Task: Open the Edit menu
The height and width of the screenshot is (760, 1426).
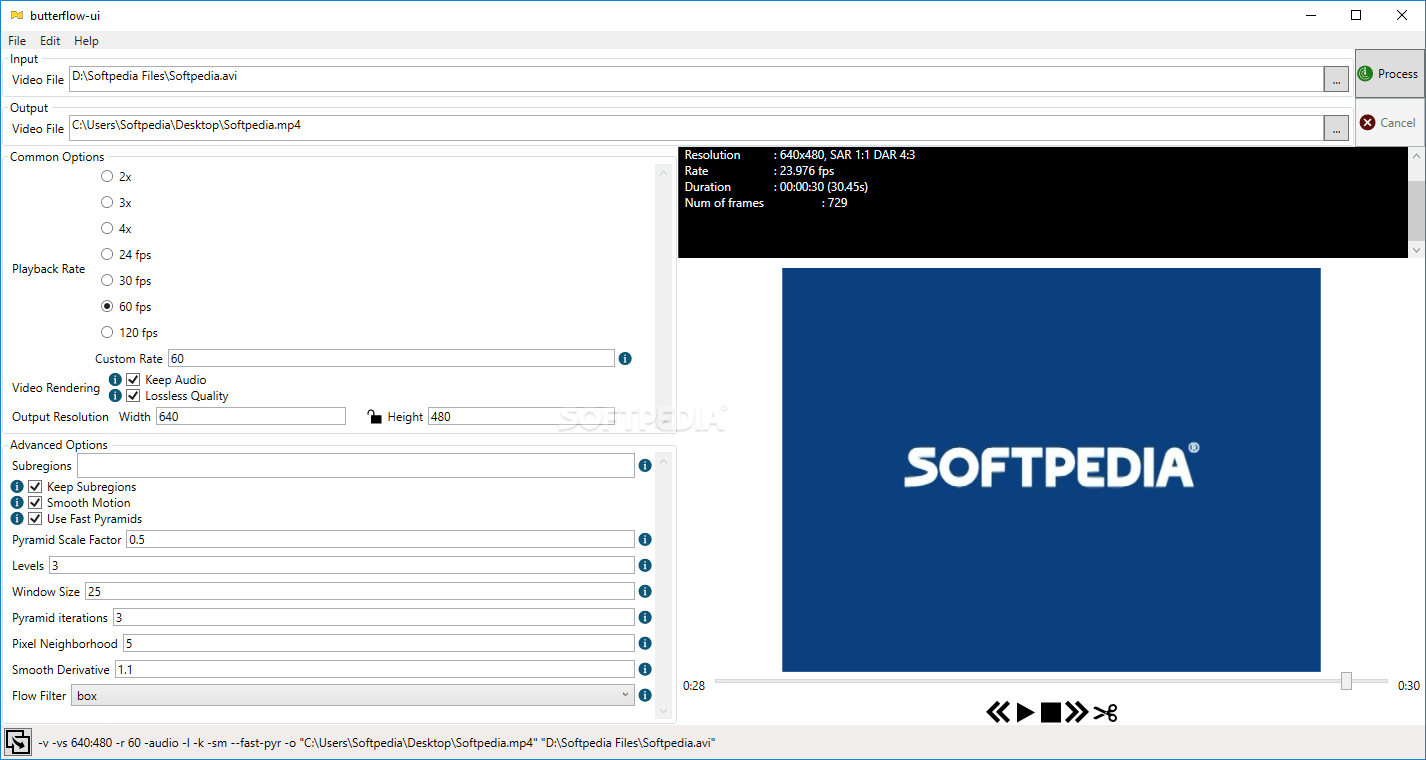Action: 50,41
